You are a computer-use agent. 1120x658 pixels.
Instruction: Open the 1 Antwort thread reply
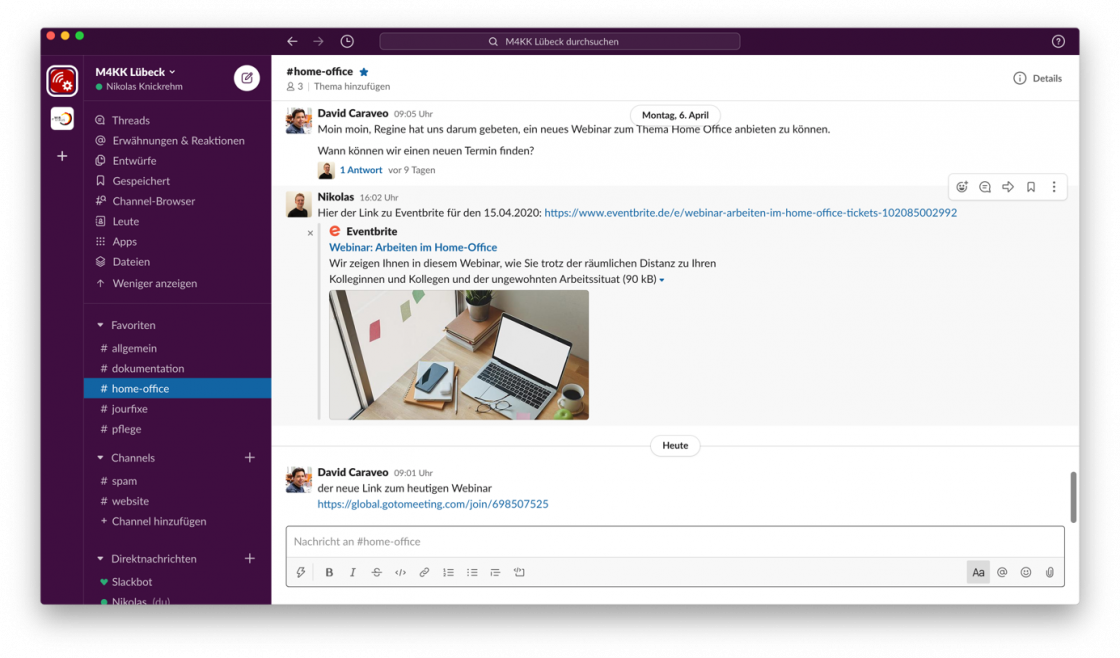pos(360,170)
